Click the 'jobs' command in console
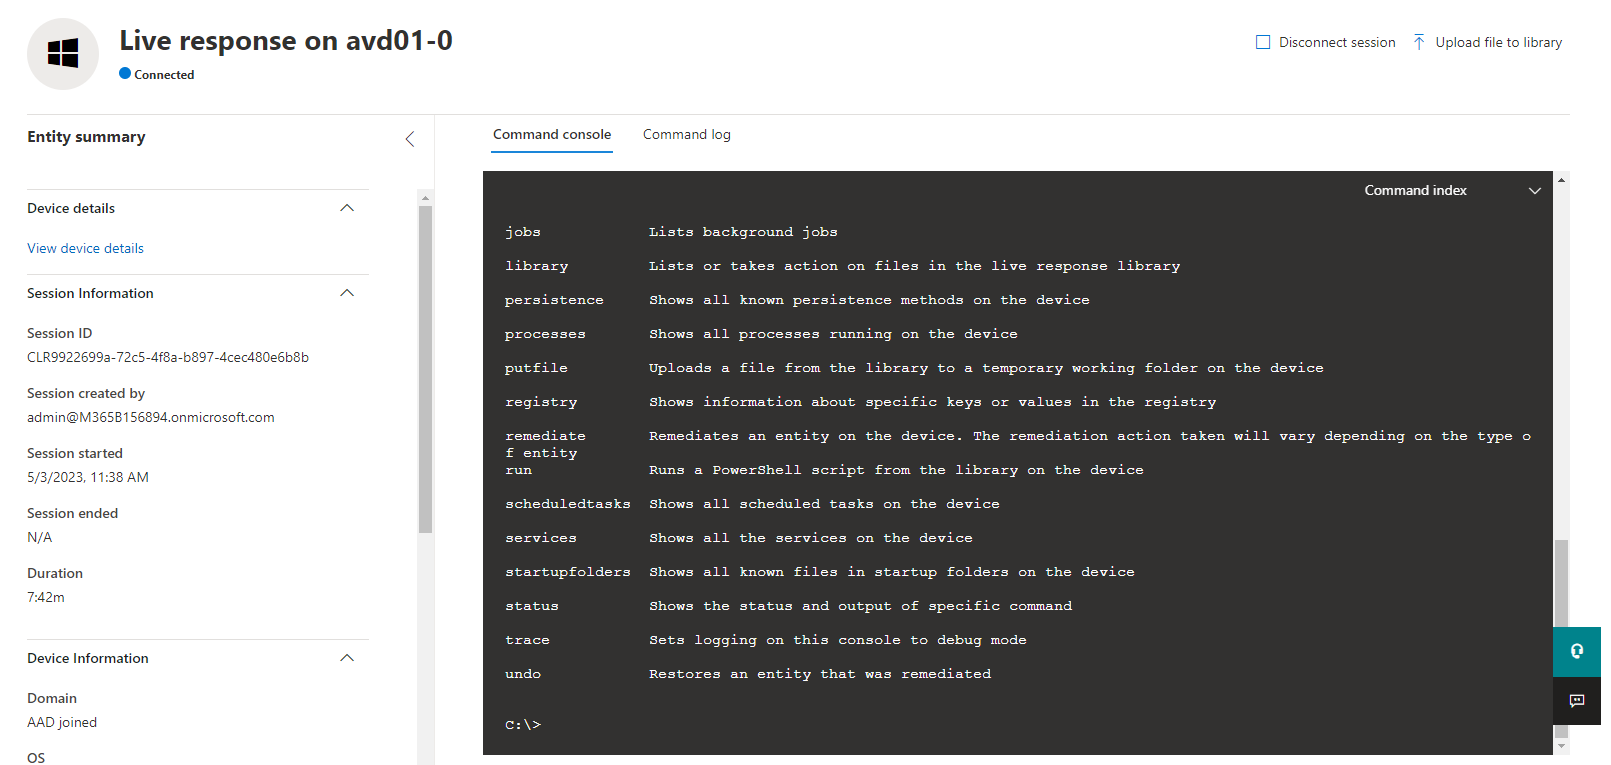This screenshot has width=1611, height=765. coord(523,232)
